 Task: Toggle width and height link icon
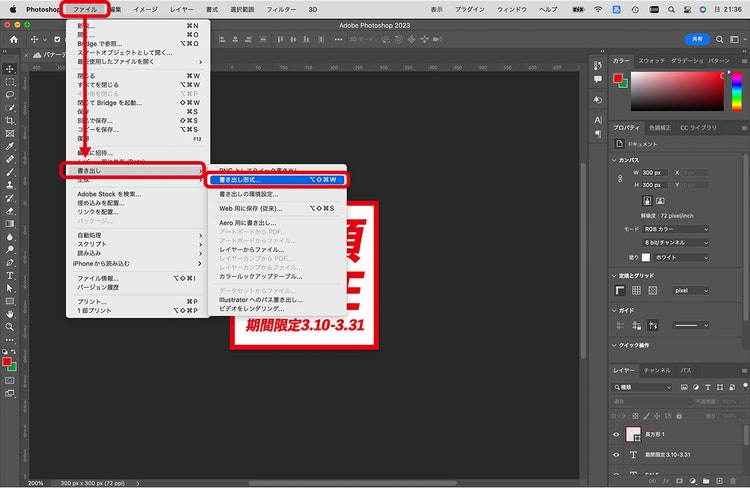[620, 178]
